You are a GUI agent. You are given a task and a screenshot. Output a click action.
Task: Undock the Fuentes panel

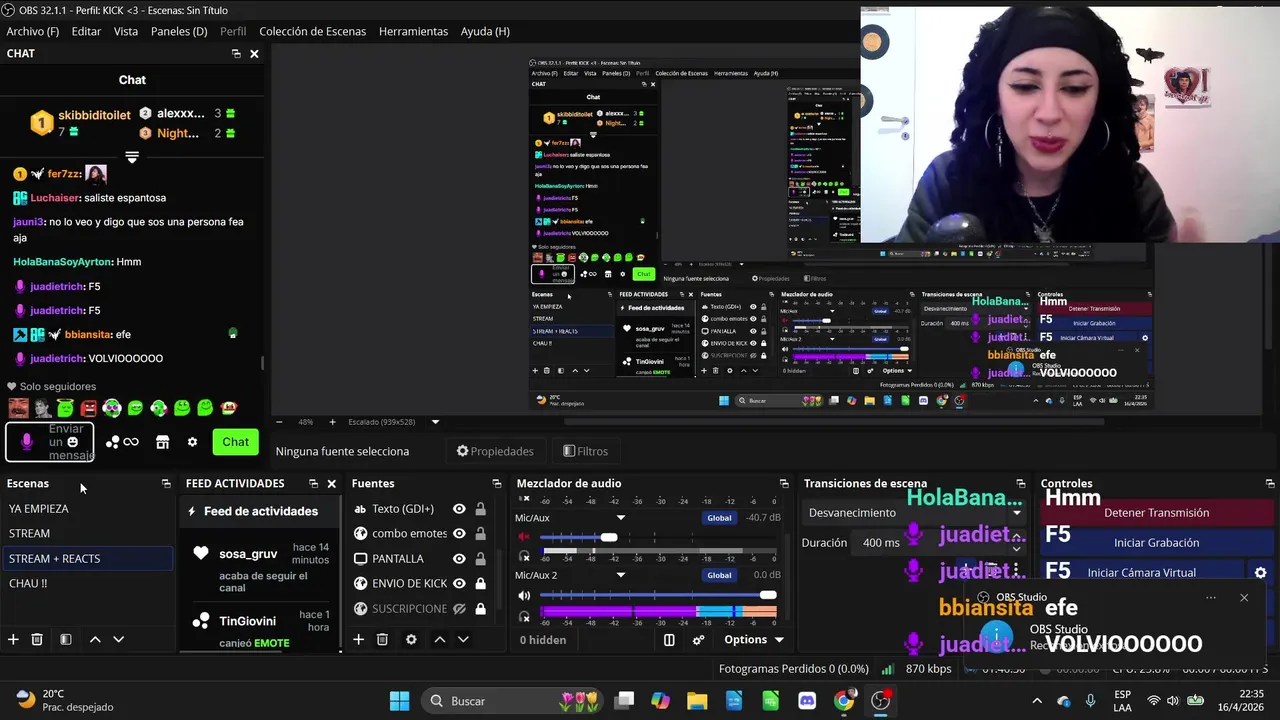[496, 484]
